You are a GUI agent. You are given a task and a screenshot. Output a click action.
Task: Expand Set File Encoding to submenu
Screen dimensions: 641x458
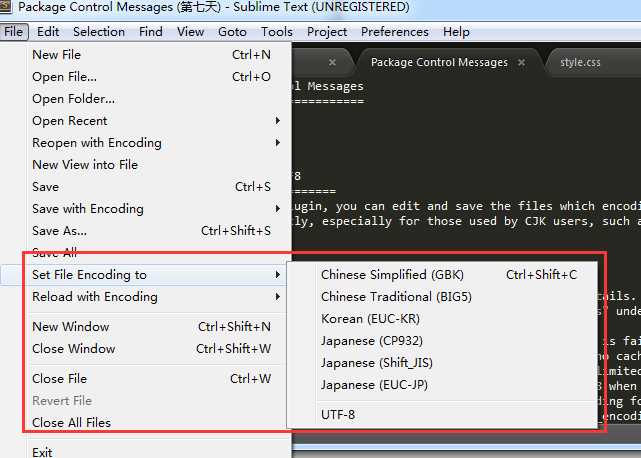[x=144, y=275]
